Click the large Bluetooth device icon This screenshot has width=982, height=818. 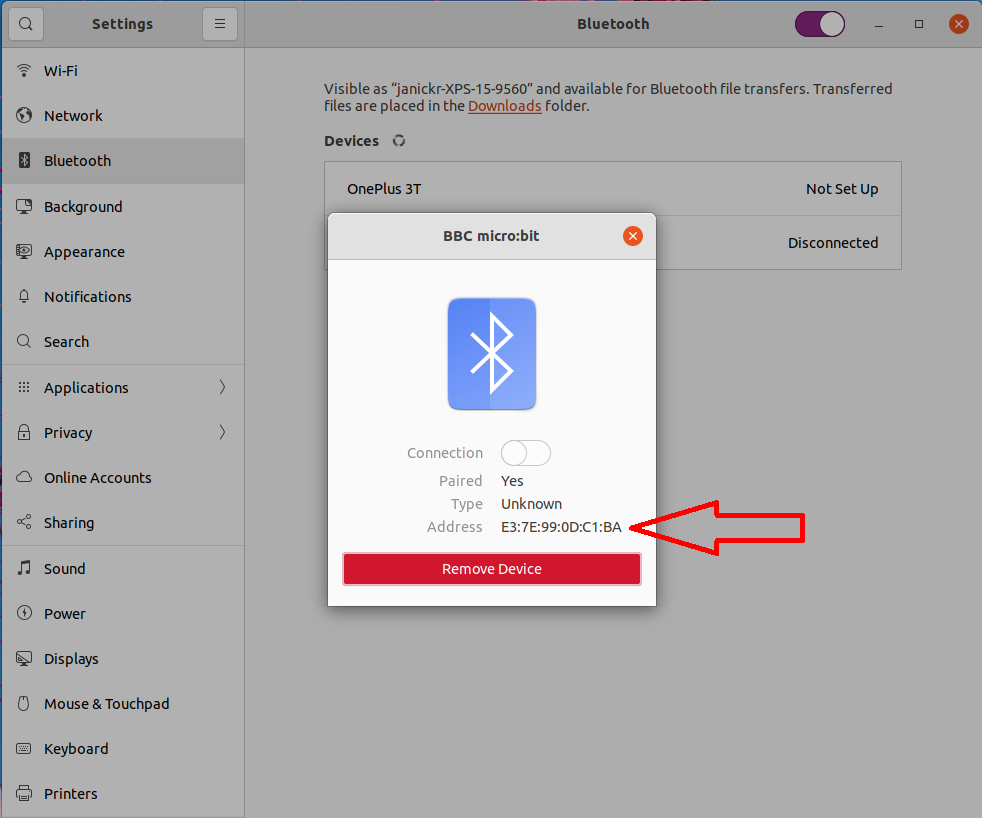click(492, 354)
